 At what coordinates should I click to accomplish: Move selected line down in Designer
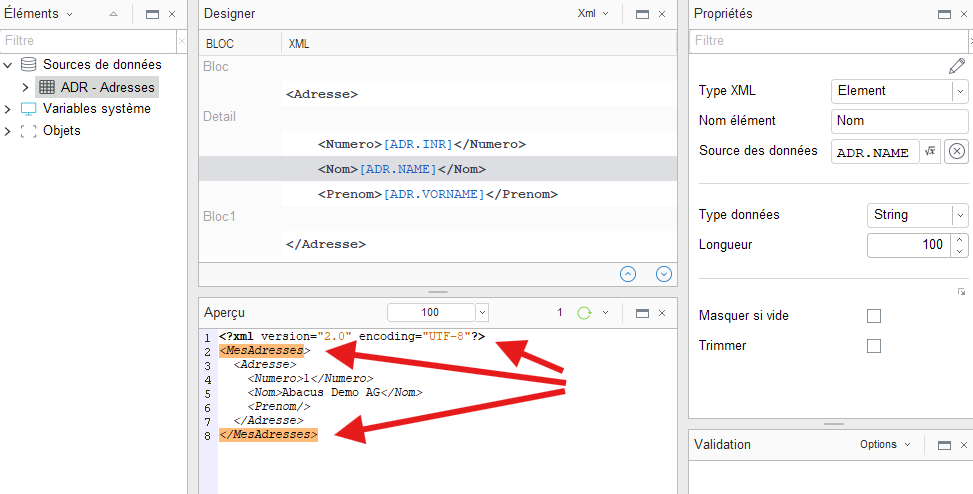click(x=664, y=274)
